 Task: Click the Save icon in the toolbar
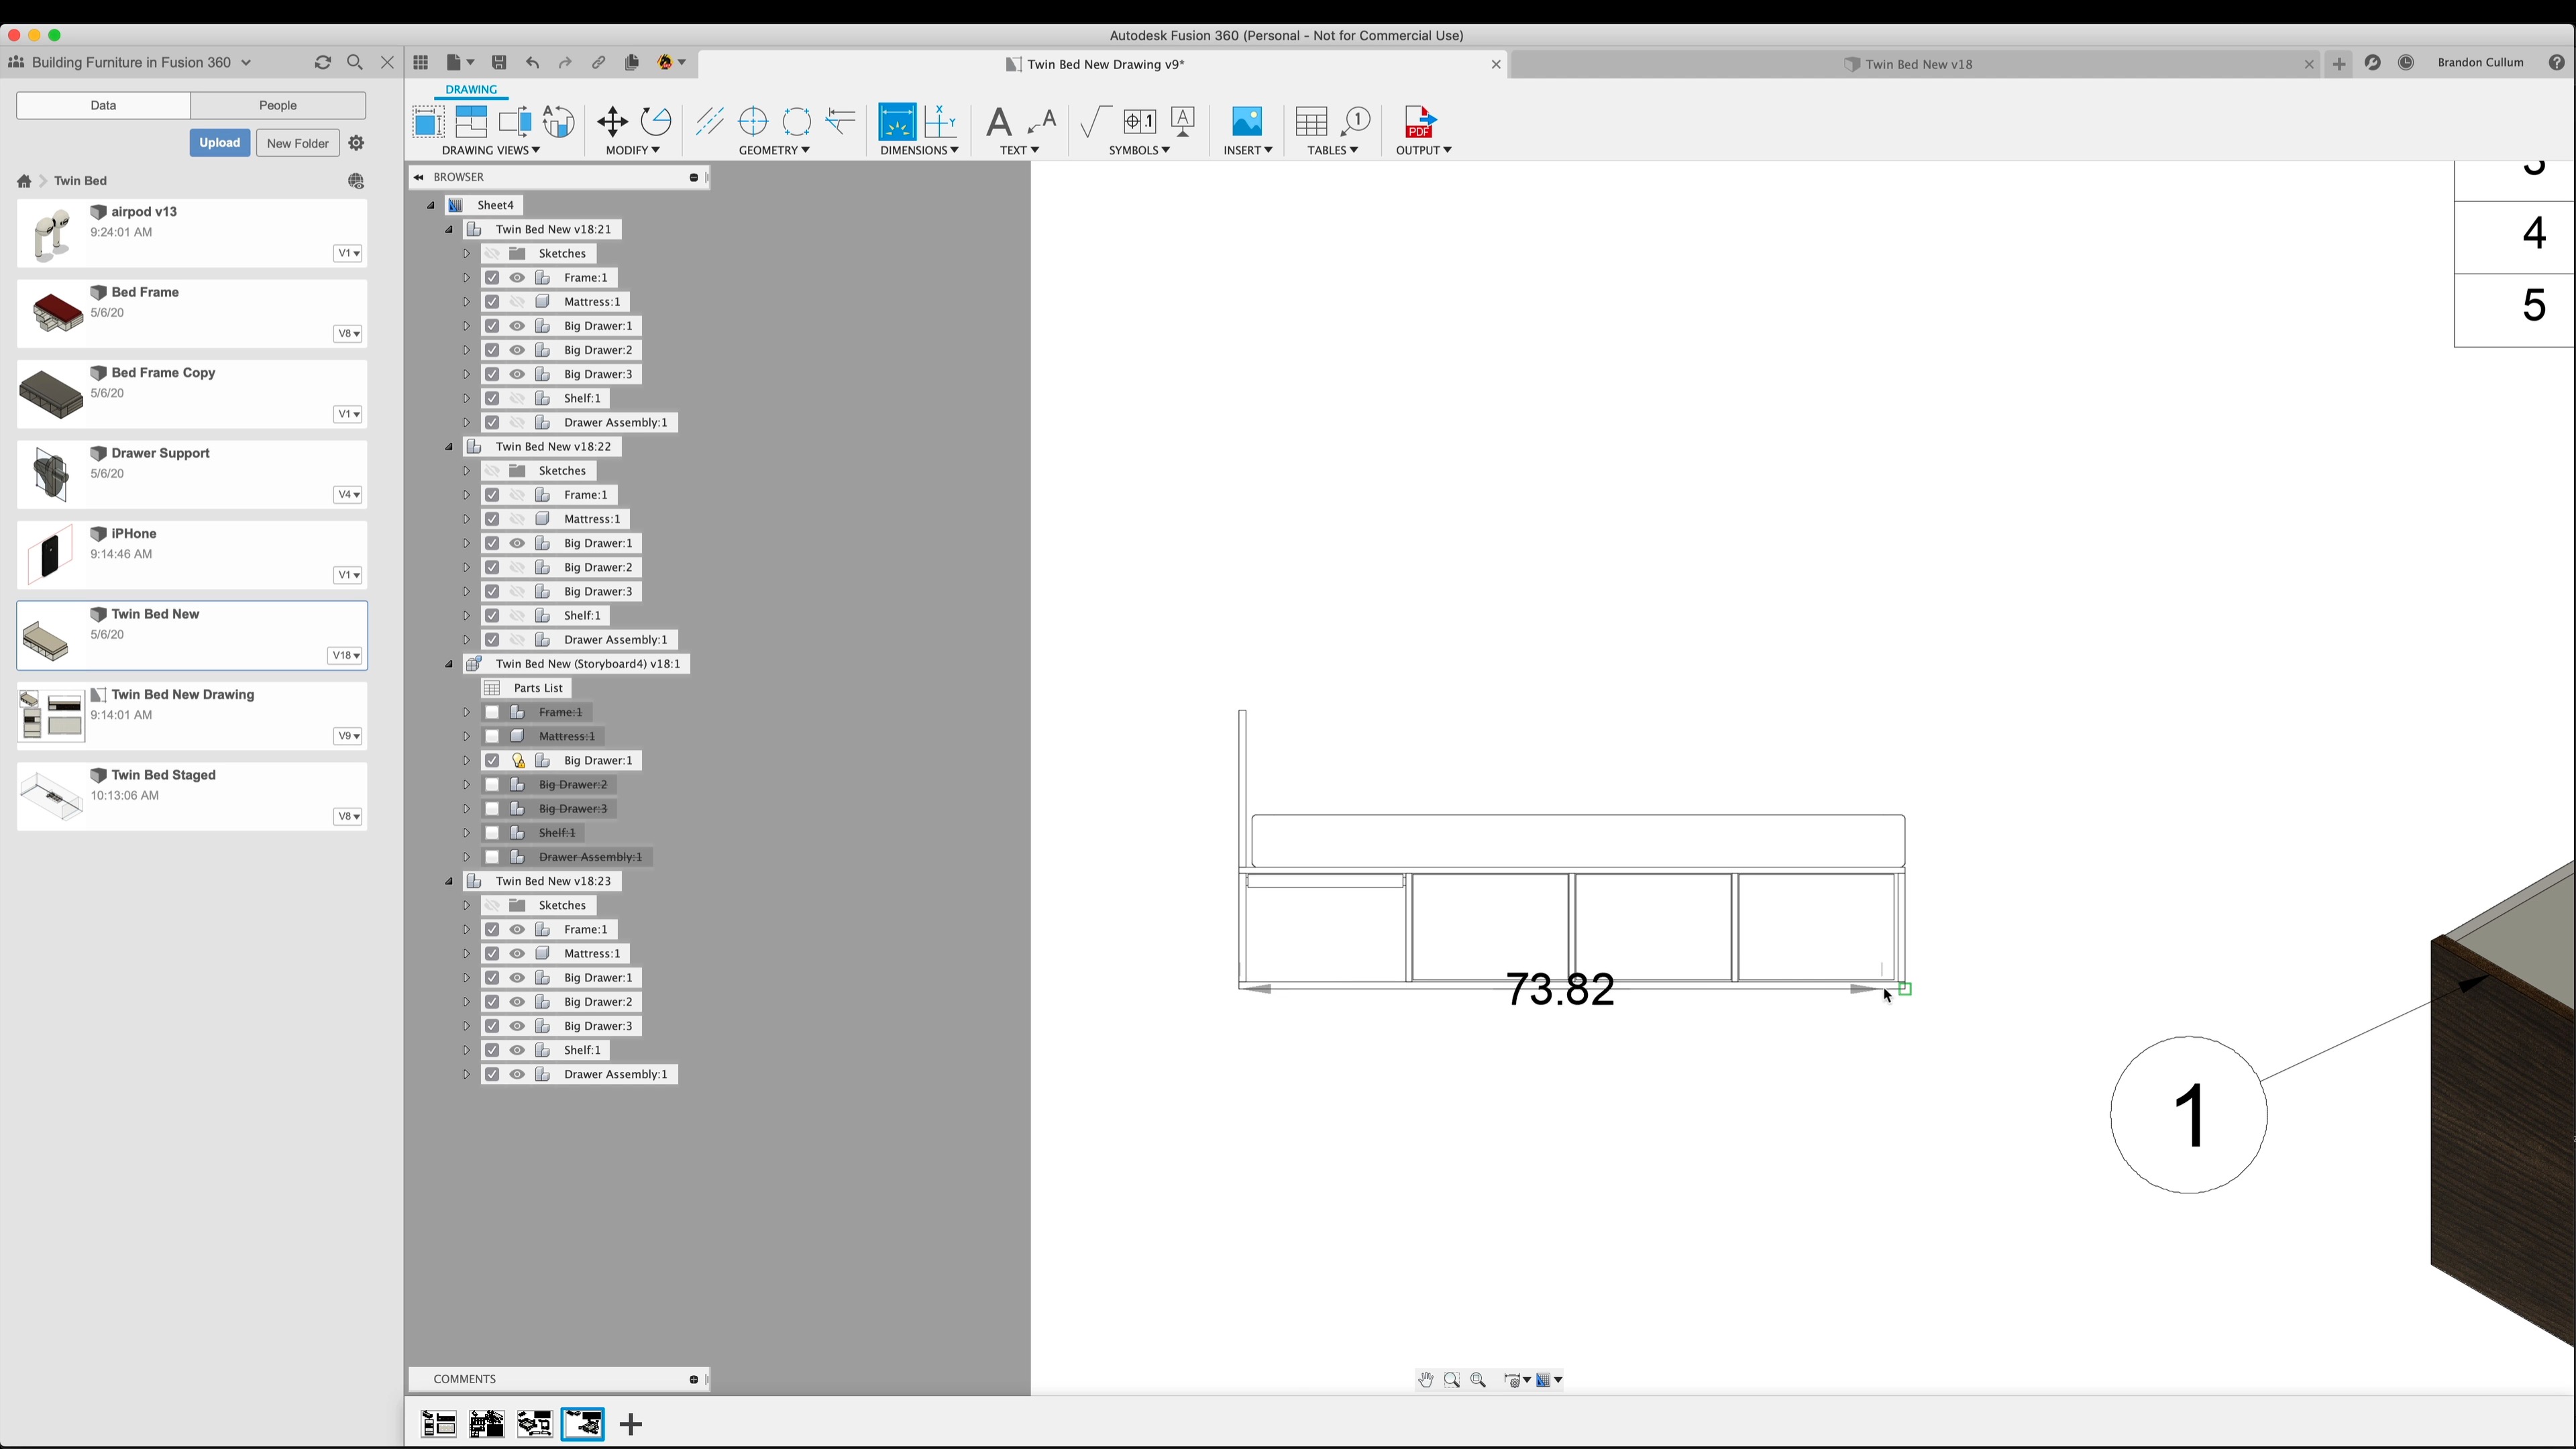point(499,63)
